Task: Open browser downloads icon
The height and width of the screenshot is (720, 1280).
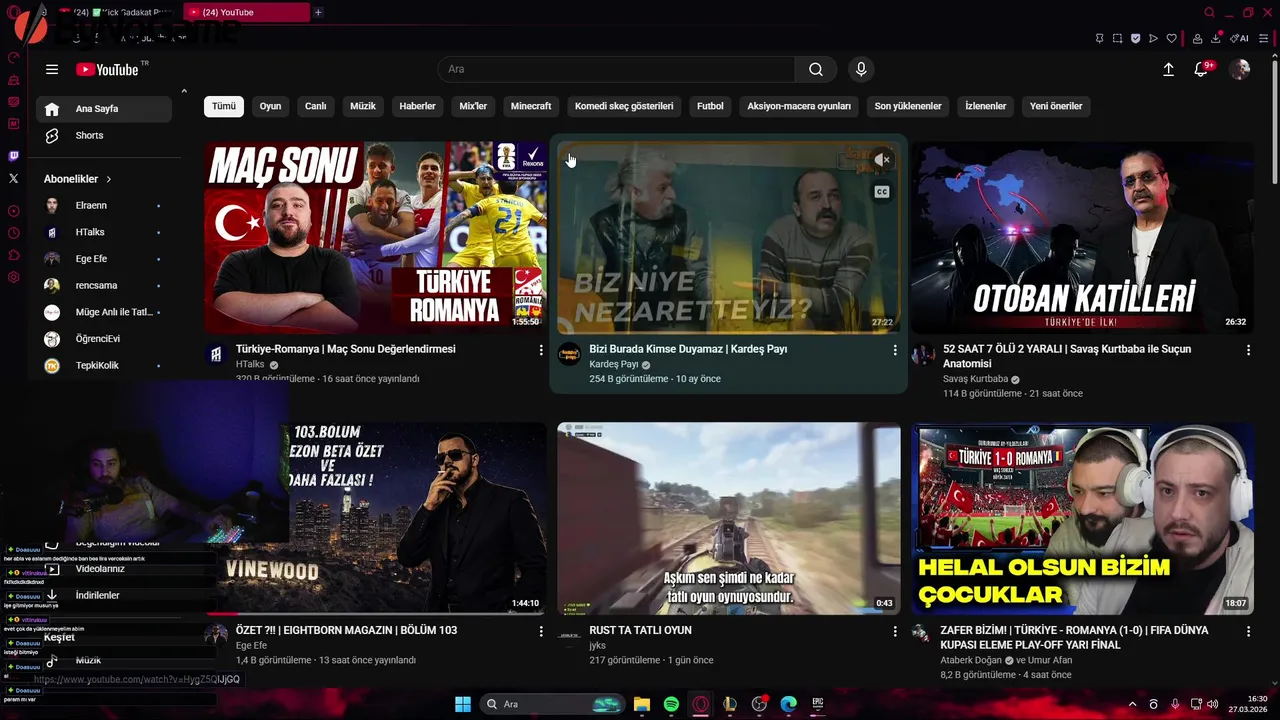Action: (1215, 38)
